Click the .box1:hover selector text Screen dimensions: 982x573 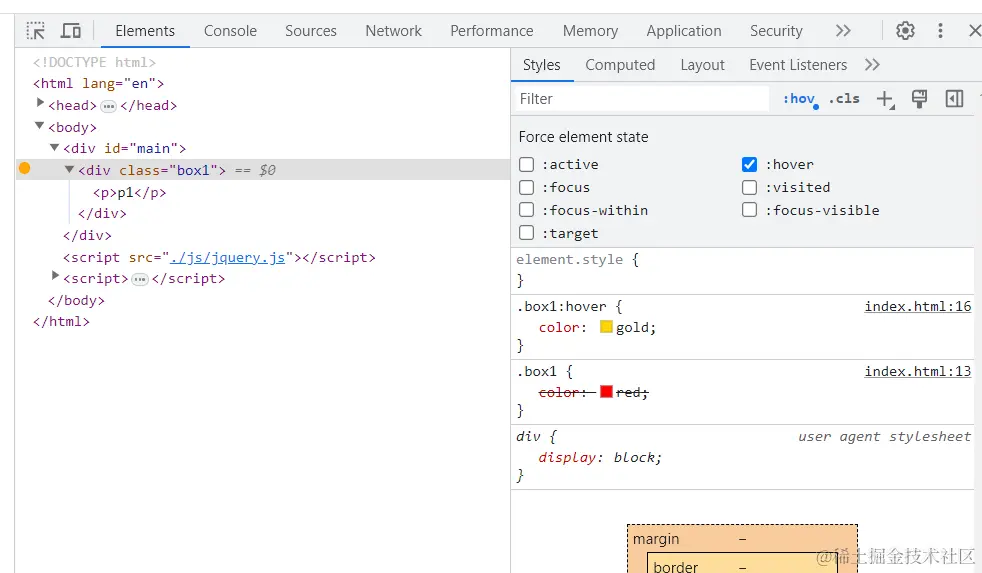pos(562,307)
